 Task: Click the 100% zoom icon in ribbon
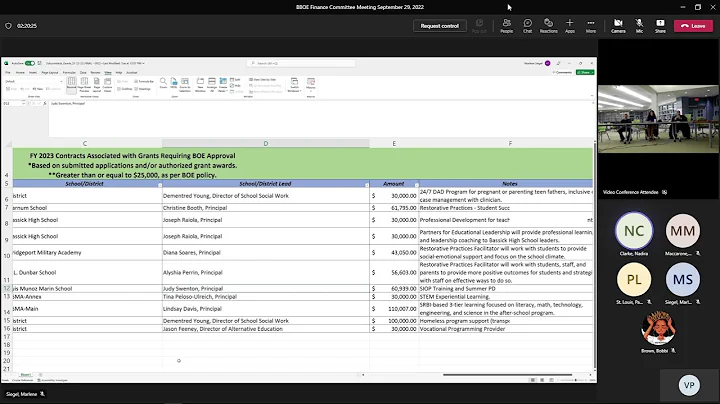pos(174,83)
